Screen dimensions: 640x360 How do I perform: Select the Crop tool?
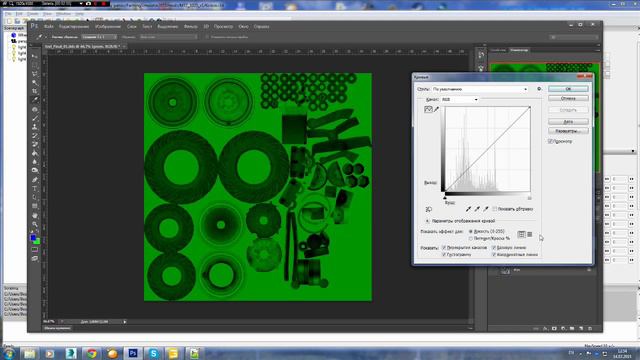tap(35, 91)
